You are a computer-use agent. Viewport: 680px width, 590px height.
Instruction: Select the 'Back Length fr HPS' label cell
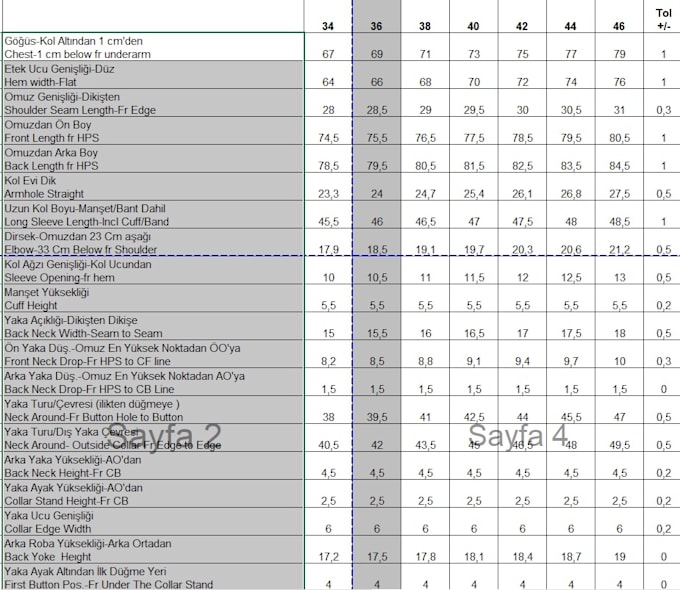pos(153,159)
